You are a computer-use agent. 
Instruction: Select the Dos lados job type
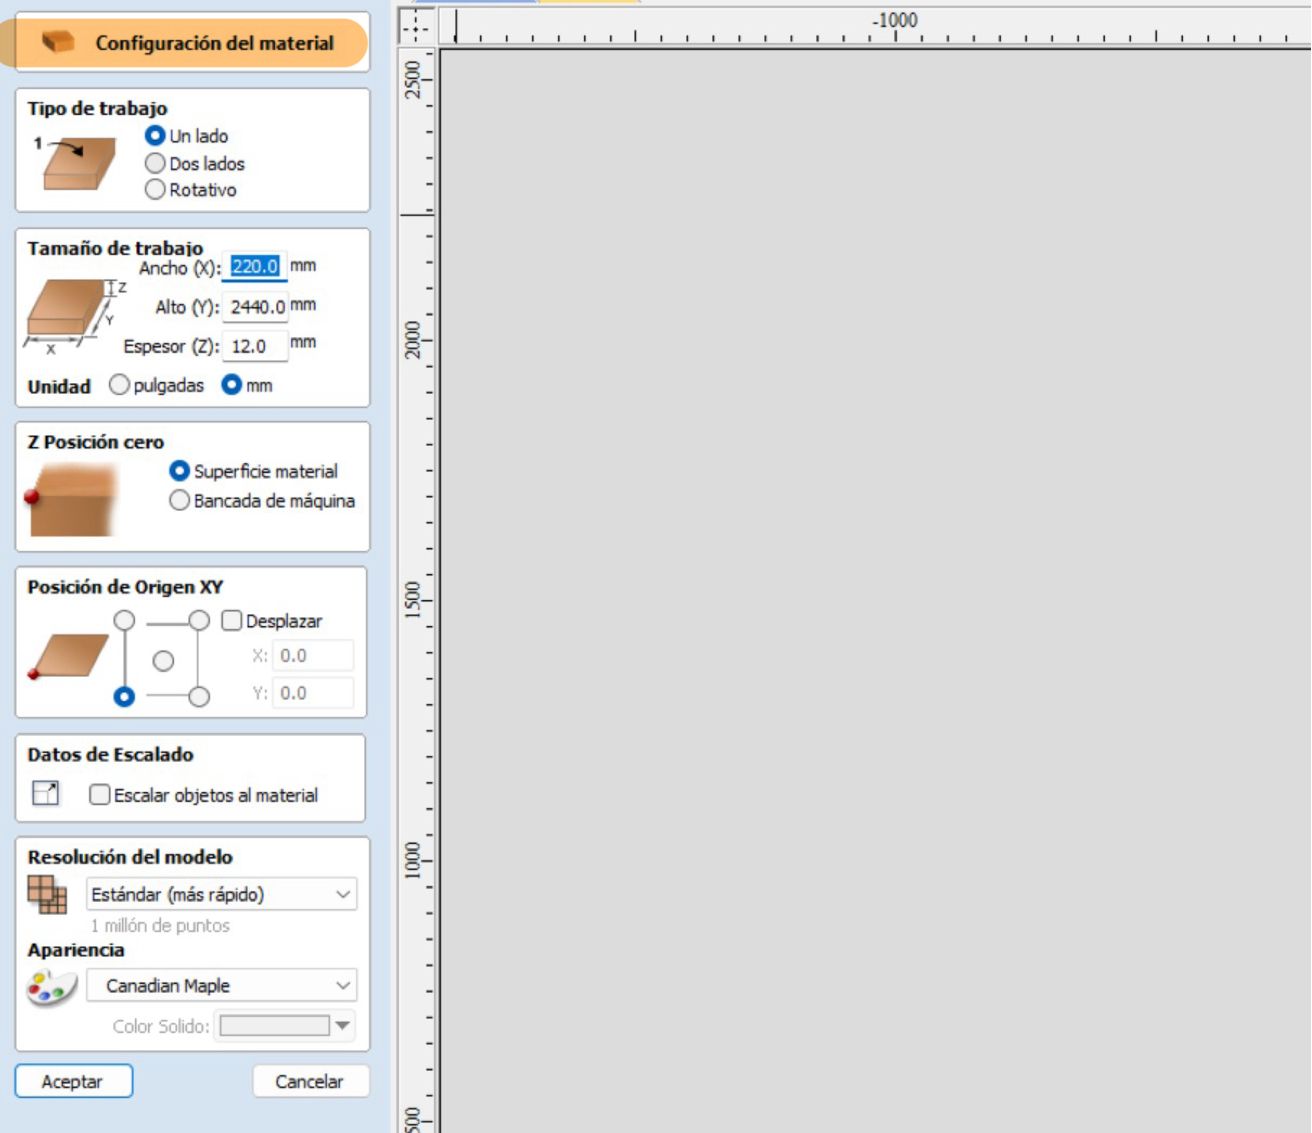[155, 163]
